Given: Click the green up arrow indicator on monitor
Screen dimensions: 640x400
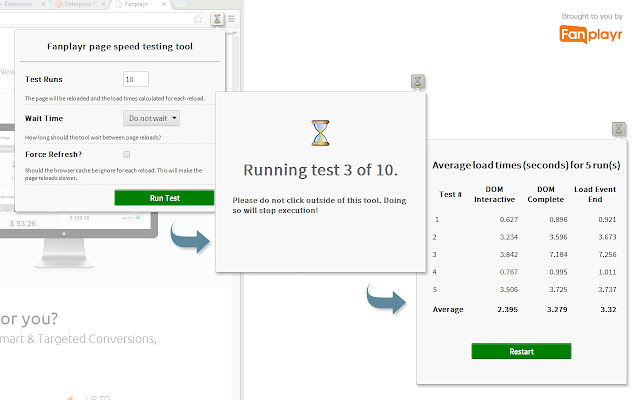Looking at the screenshot, I should point(138,218).
